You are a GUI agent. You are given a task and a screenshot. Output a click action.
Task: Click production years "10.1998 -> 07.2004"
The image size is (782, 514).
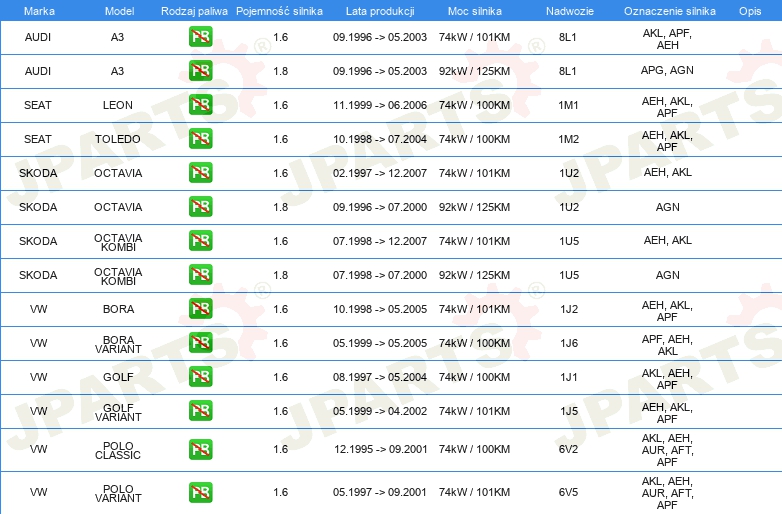click(380, 139)
